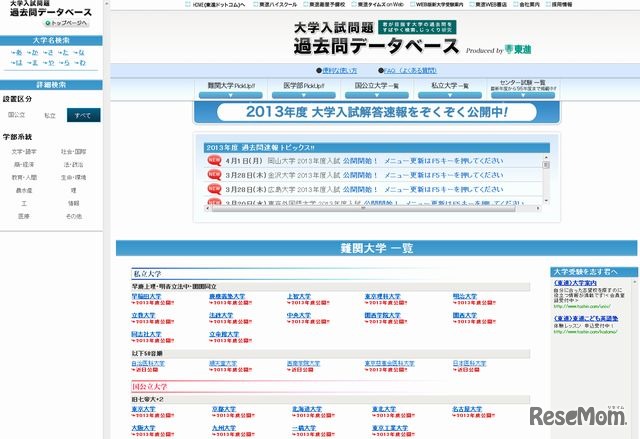Viewport: 640px width, 439px height.
Task: Choose 国公立 in 設置区分 filter
Action: click(16, 116)
